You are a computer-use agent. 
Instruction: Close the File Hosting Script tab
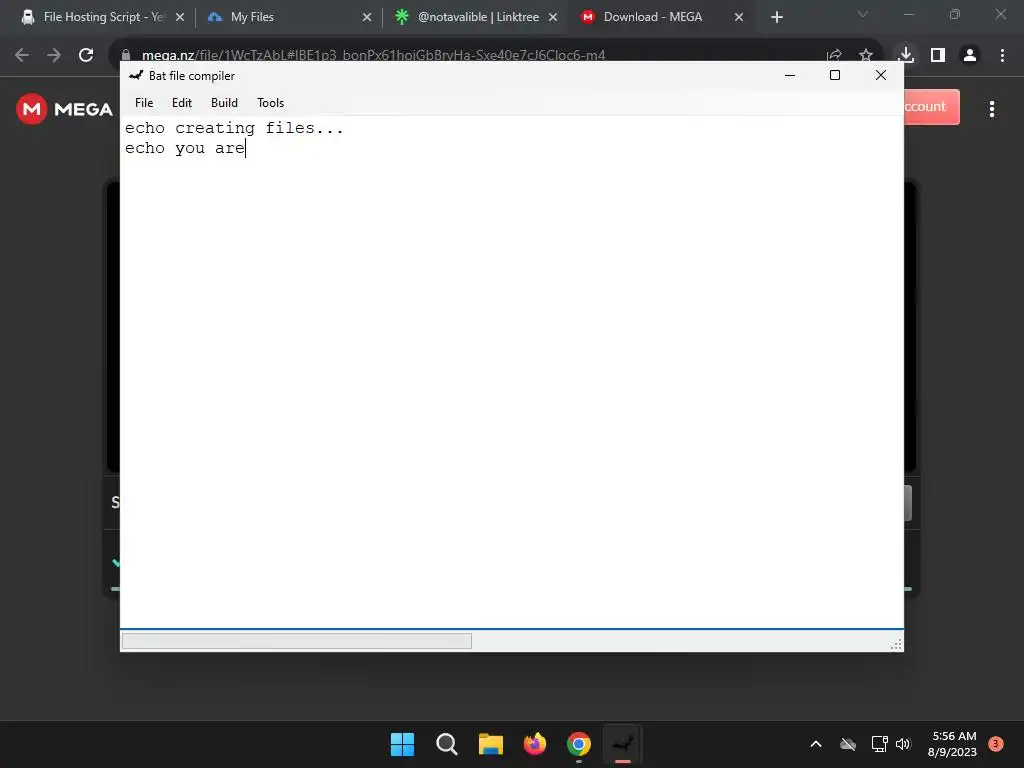(180, 18)
